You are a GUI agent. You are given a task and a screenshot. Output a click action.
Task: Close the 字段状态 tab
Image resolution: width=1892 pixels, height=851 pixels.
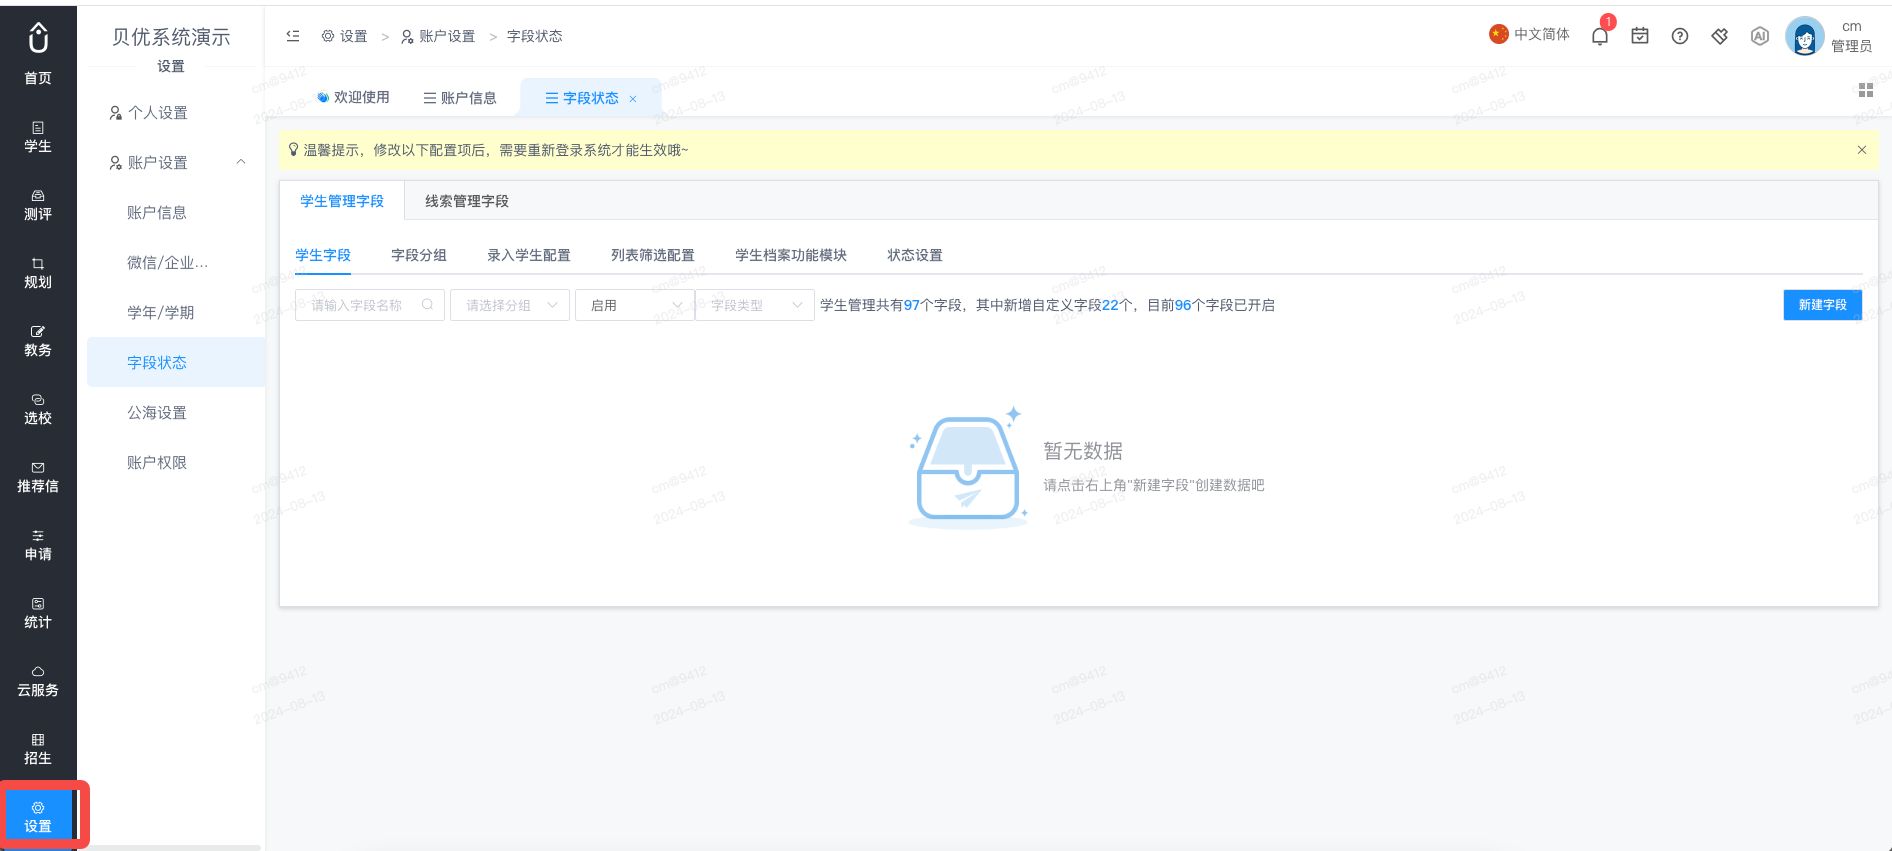pos(633,99)
